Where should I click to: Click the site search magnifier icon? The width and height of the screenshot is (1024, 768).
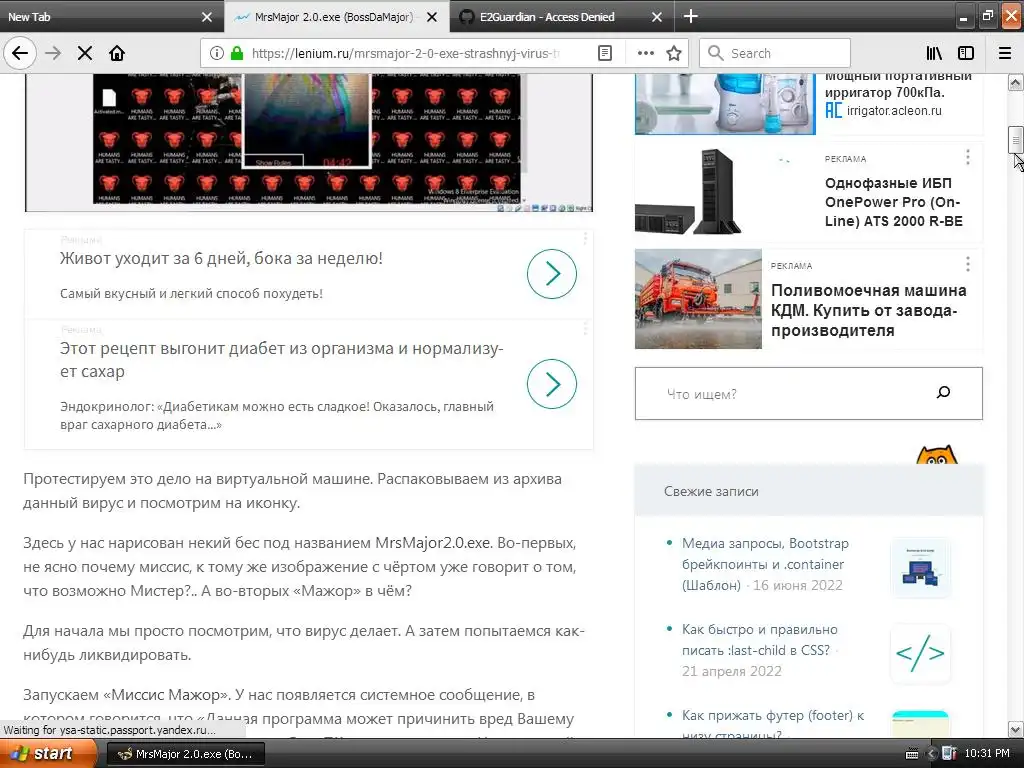tap(944, 392)
